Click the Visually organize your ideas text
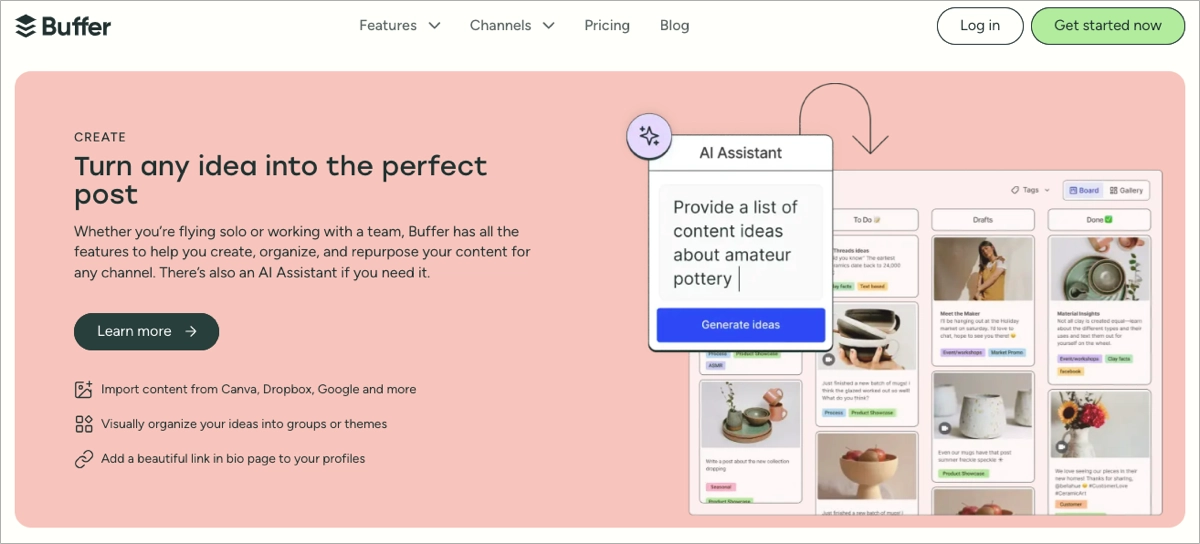The image size is (1200, 544). point(244,424)
